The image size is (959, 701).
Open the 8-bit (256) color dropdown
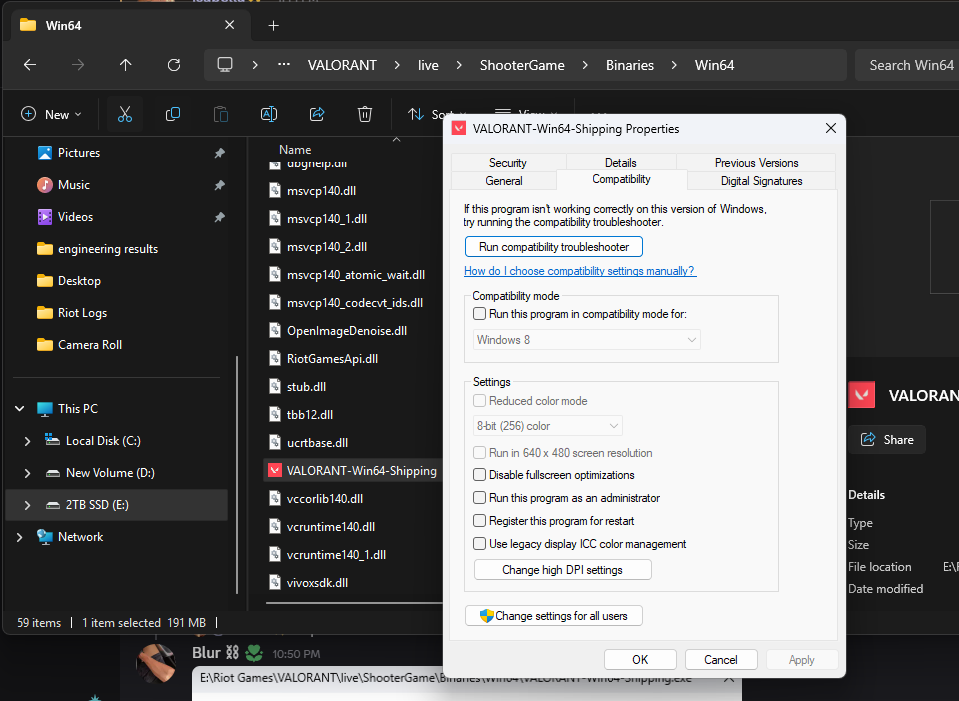(547, 426)
